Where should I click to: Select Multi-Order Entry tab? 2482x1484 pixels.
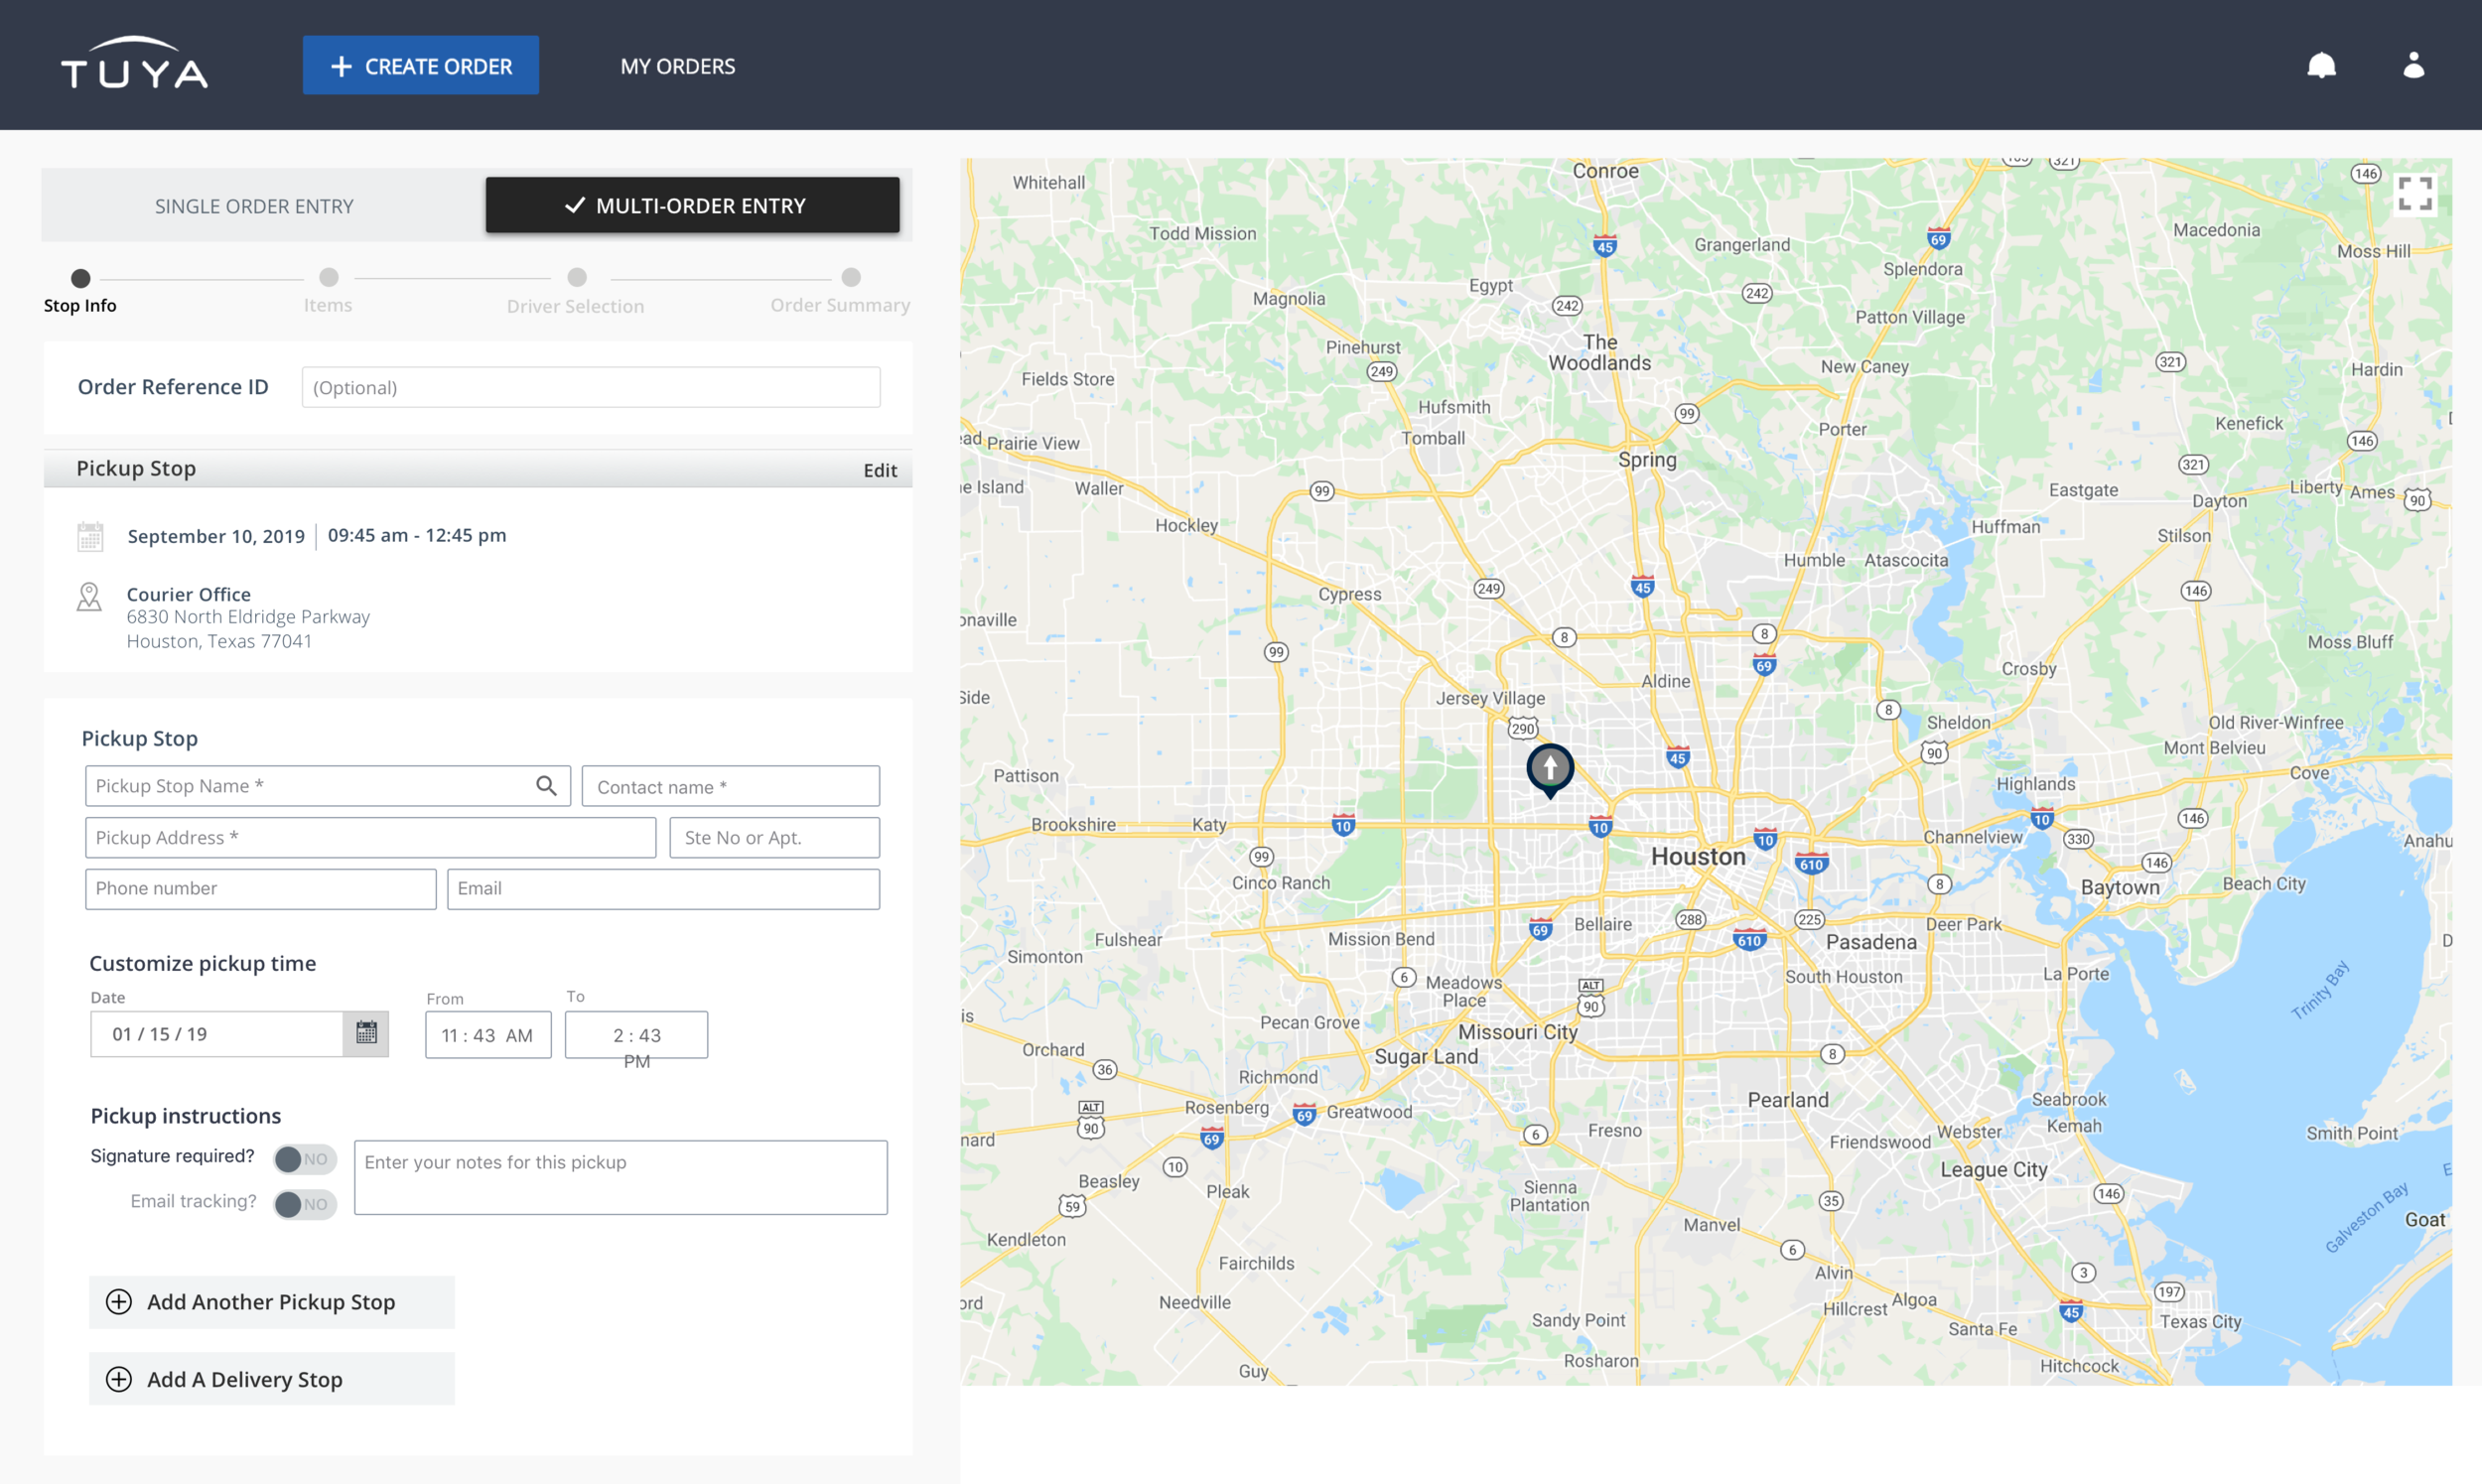click(x=692, y=205)
